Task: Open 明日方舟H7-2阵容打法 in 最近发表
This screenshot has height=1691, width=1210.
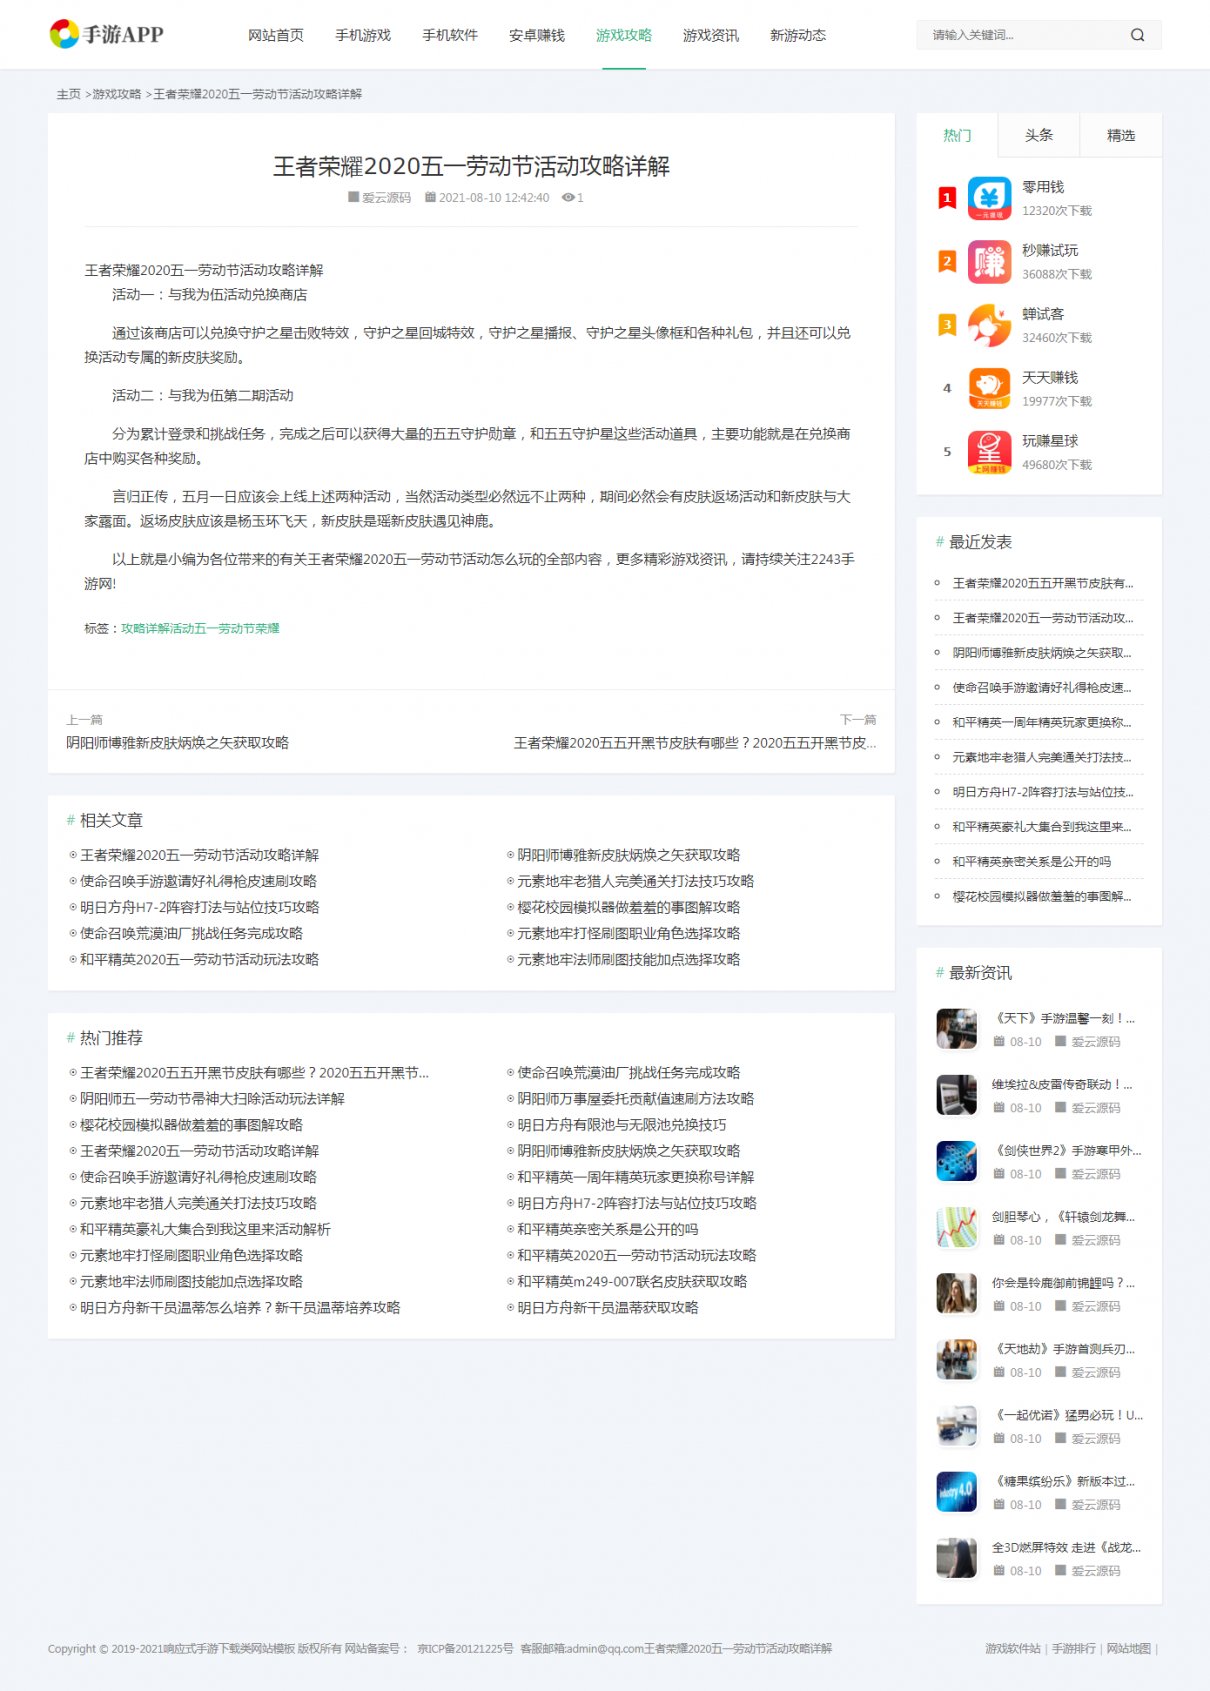Action: (x=1043, y=792)
